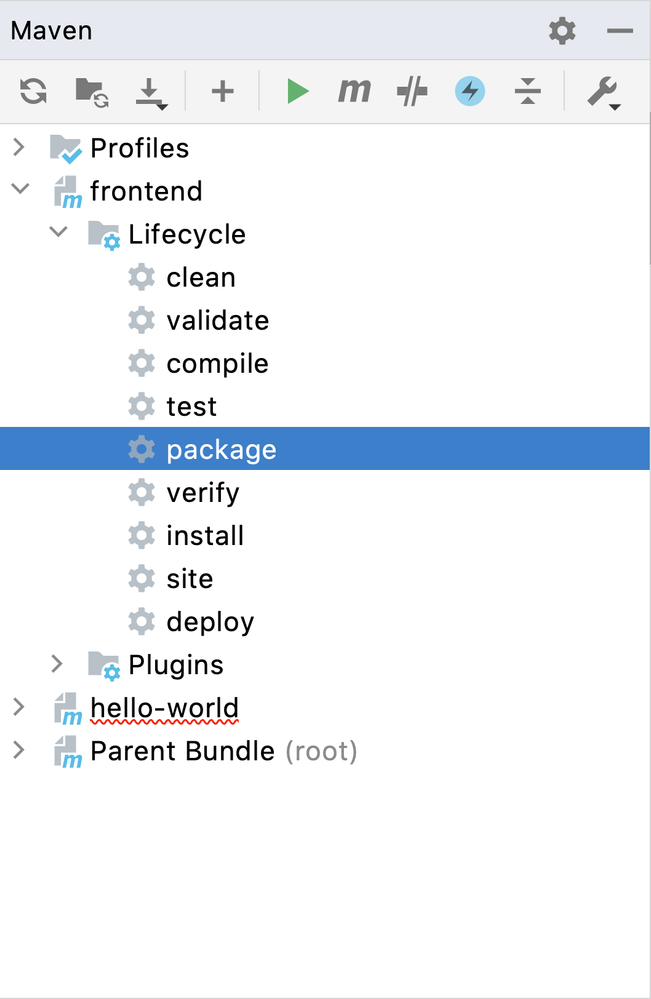Run Maven build with green play icon
This screenshot has height=999, width=651.
pyautogui.click(x=297, y=92)
